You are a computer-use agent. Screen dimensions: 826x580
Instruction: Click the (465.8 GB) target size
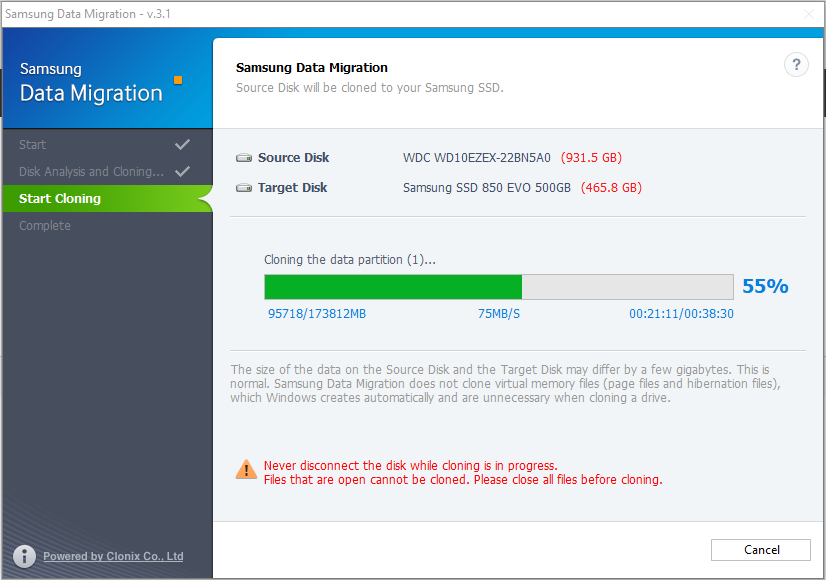tap(611, 188)
